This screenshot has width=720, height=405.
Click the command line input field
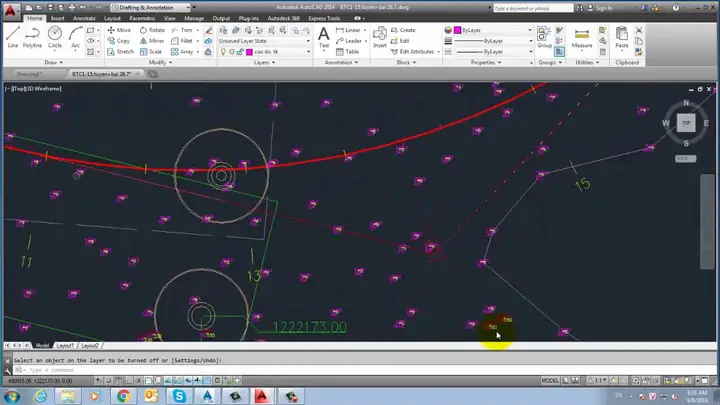click(363, 370)
